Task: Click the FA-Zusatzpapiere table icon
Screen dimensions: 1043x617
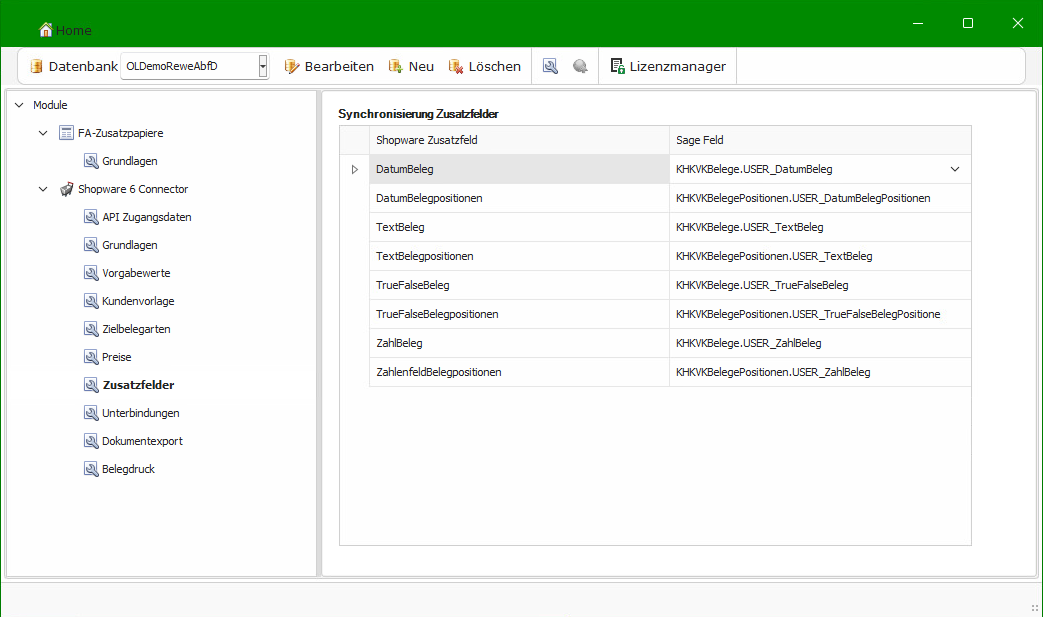Action: 66,133
